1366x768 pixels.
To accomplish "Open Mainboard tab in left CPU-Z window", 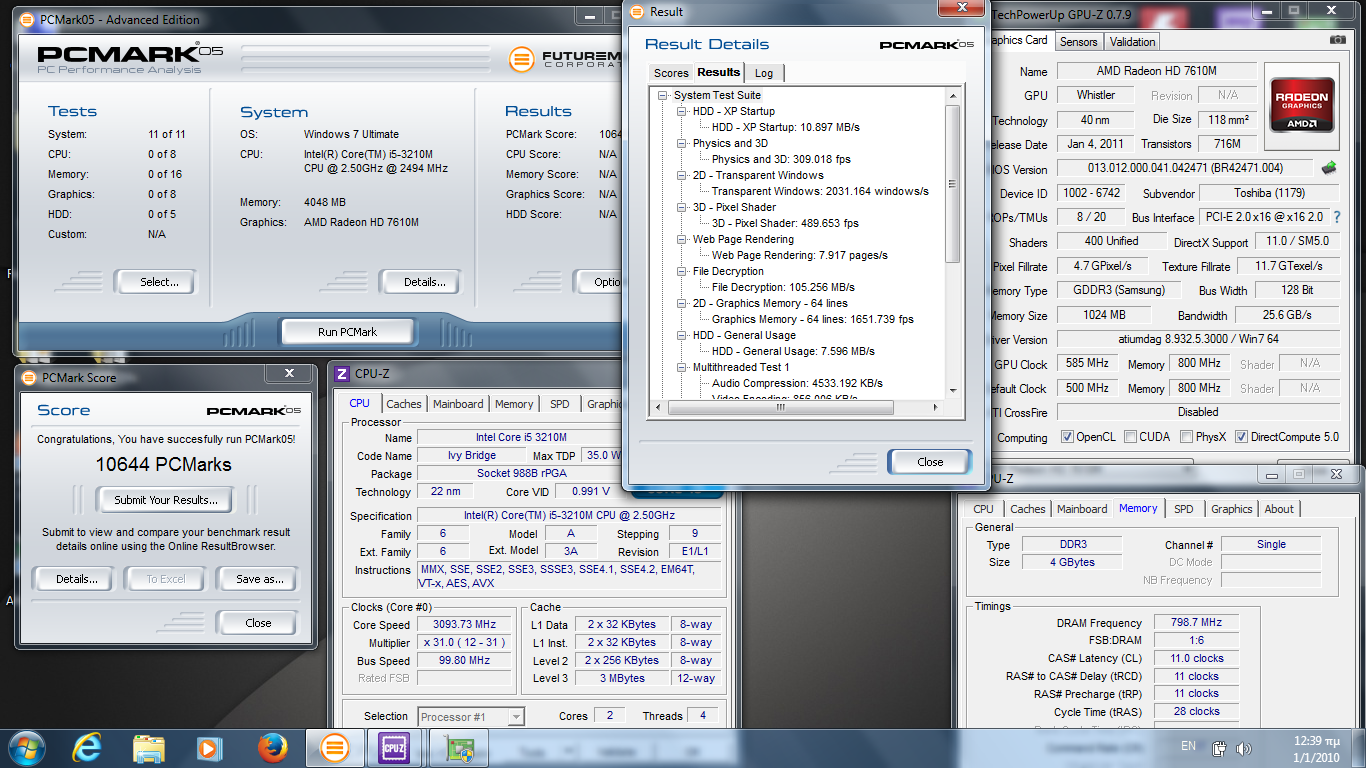I will tap(458, 404).
